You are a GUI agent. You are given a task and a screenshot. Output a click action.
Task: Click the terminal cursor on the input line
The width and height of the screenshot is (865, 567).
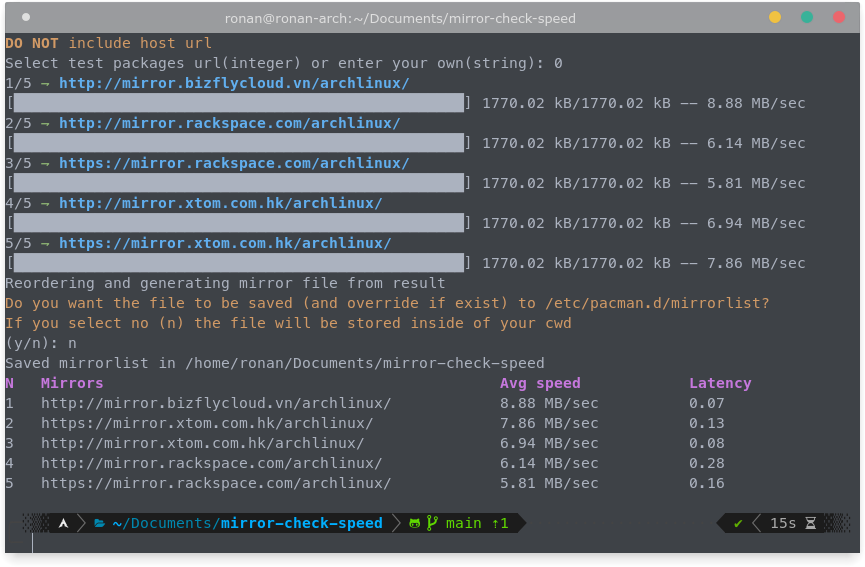(33, 543)
